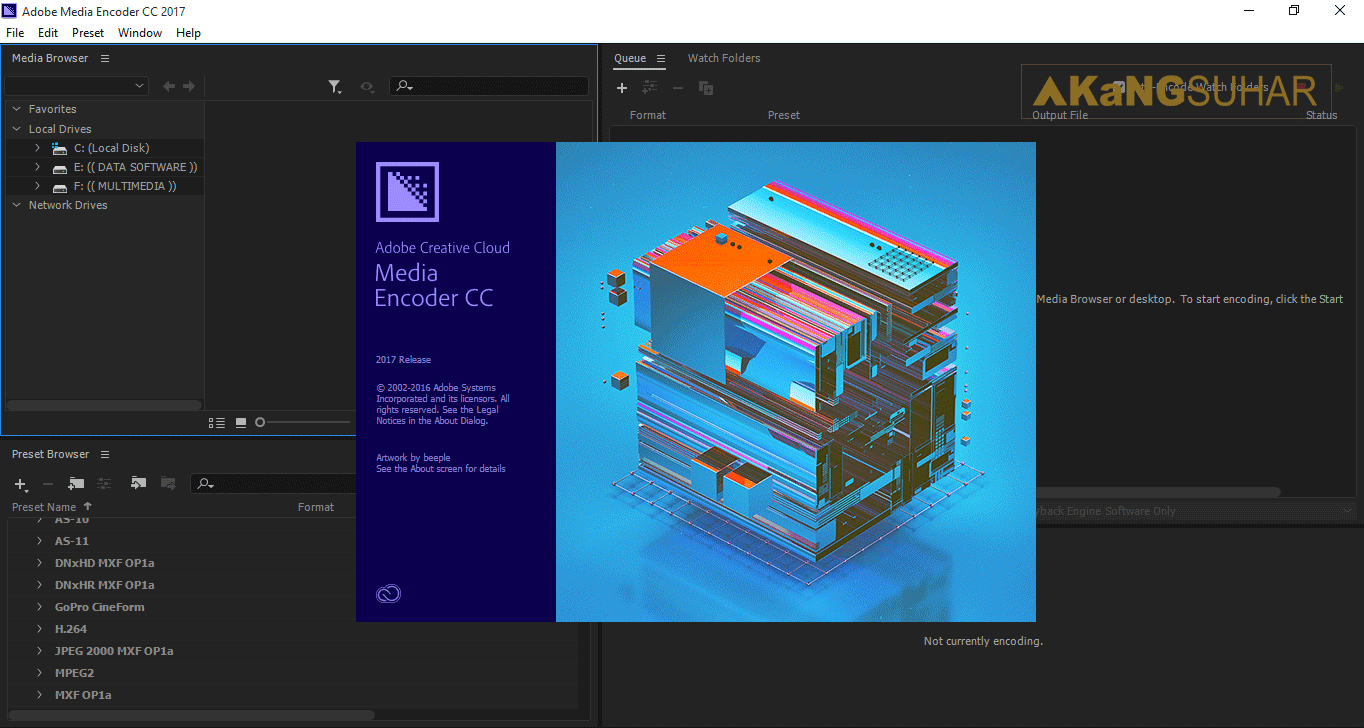The width and height of the screenshot is (1364, 728).
Task: Collapse the Favorites section
Action: click(17, 109)
